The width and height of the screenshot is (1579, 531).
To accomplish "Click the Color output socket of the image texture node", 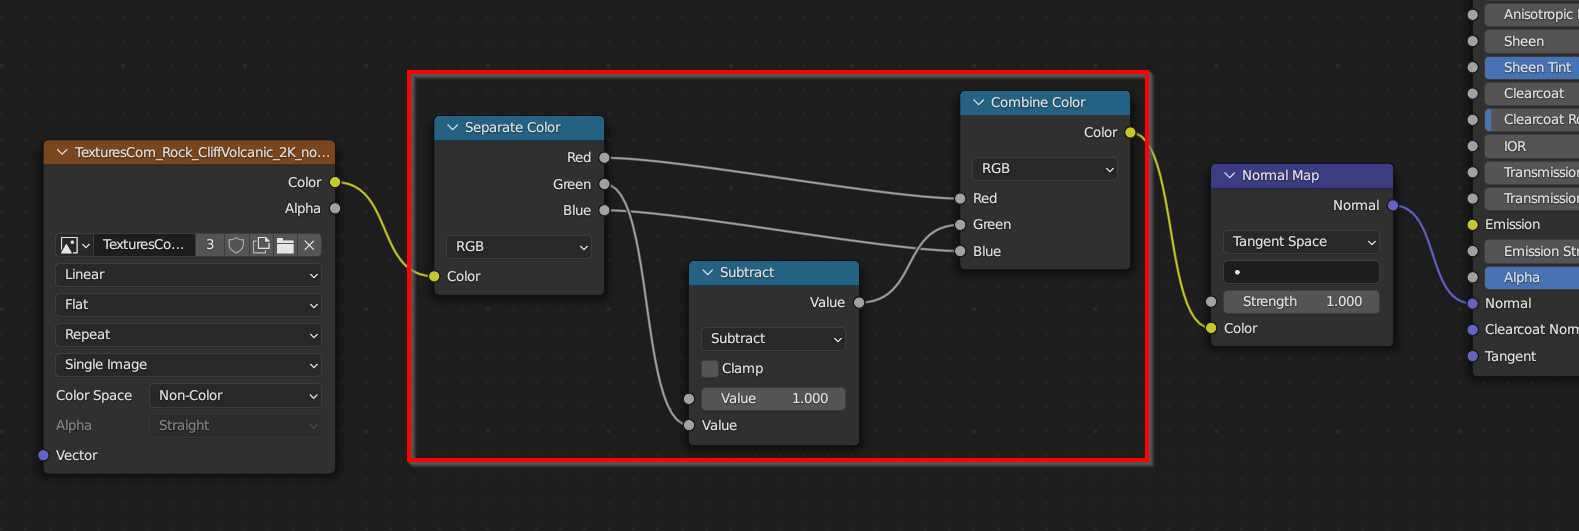I will [x=335, y=182].
